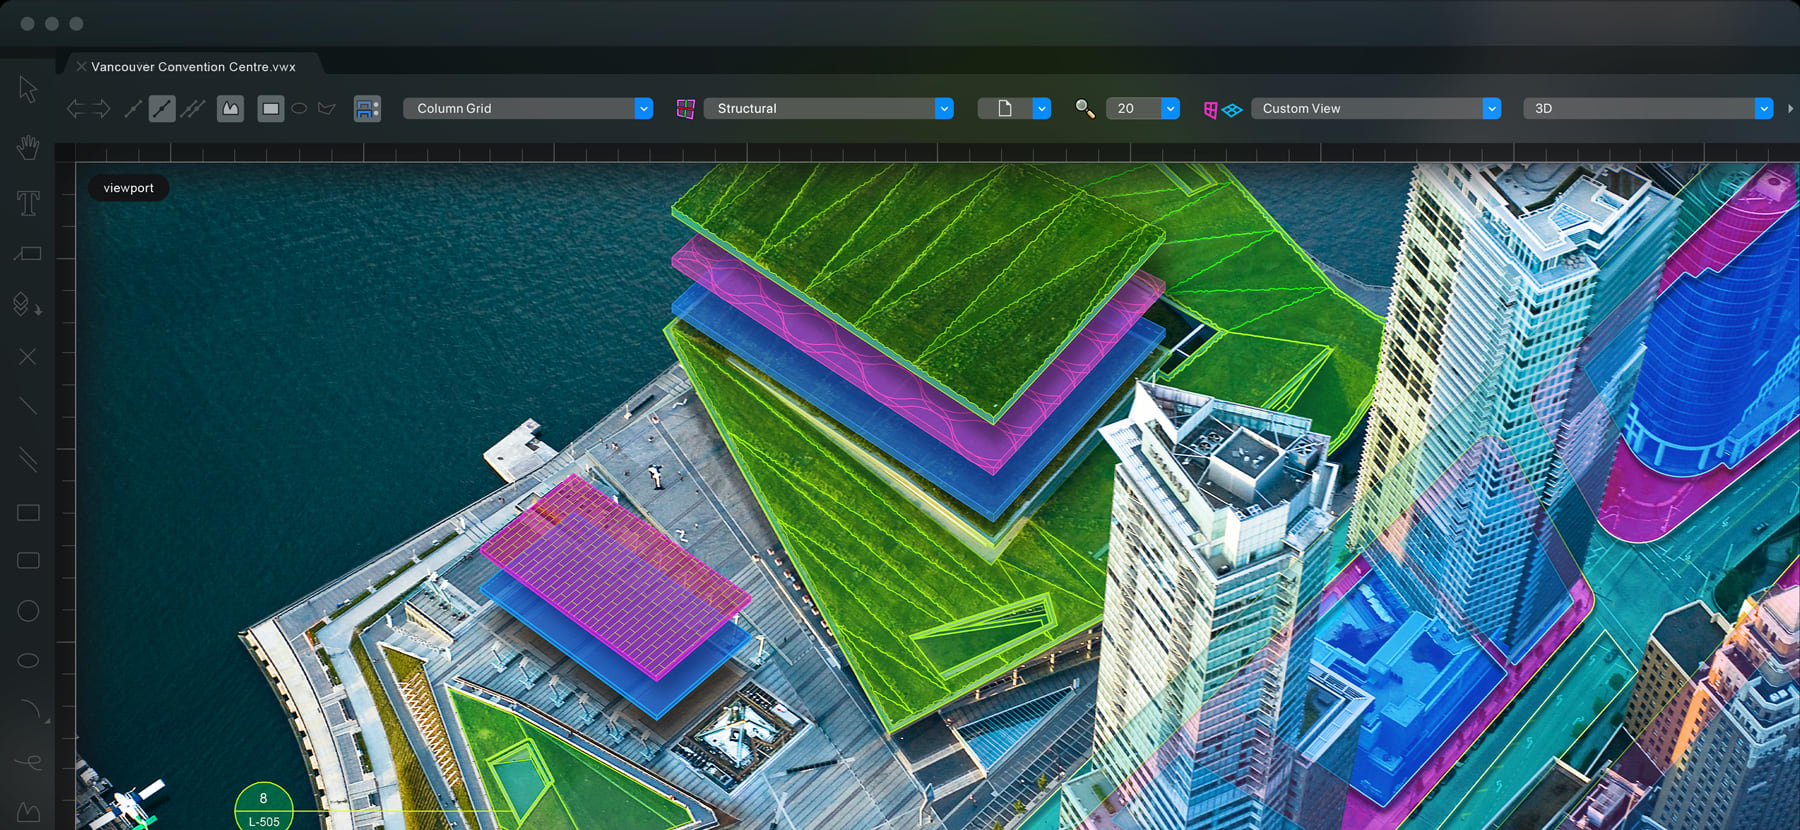The height and width of the screenshot is (830, 1800).
Task: Select the stacked layers symbol tool
Action: coord(28,304)
